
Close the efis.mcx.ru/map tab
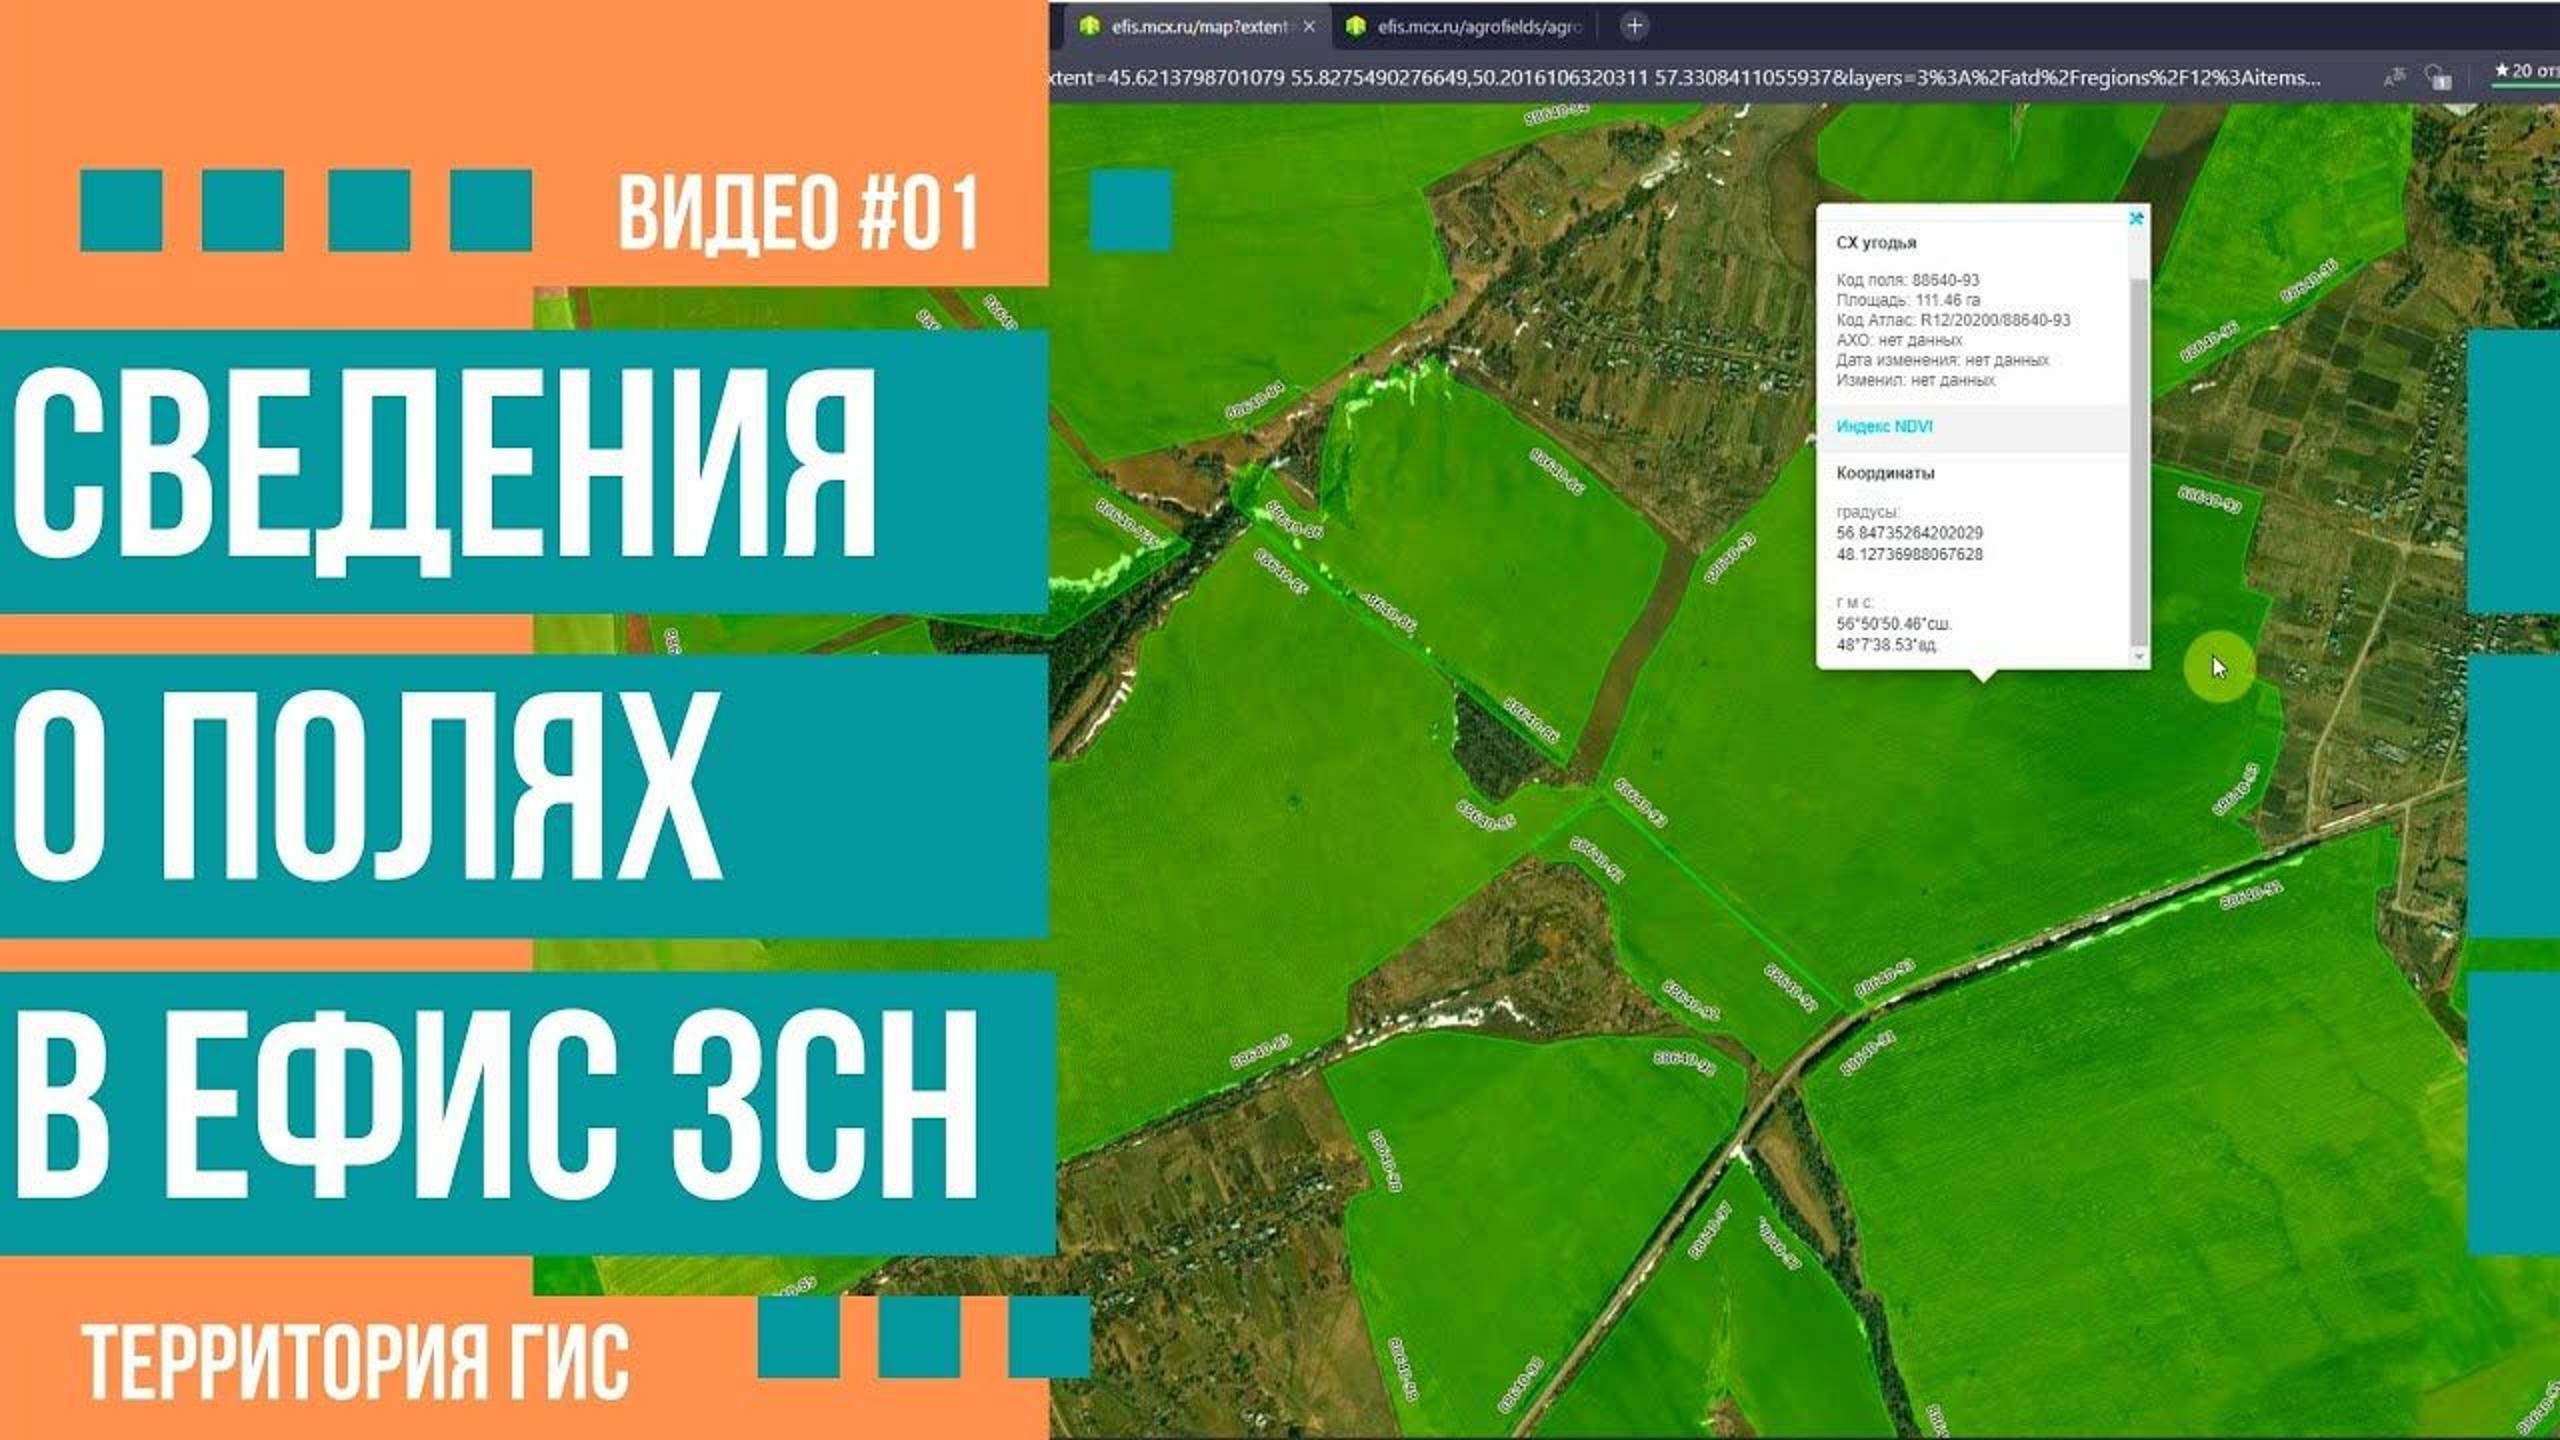click(x=1309, y=27)
